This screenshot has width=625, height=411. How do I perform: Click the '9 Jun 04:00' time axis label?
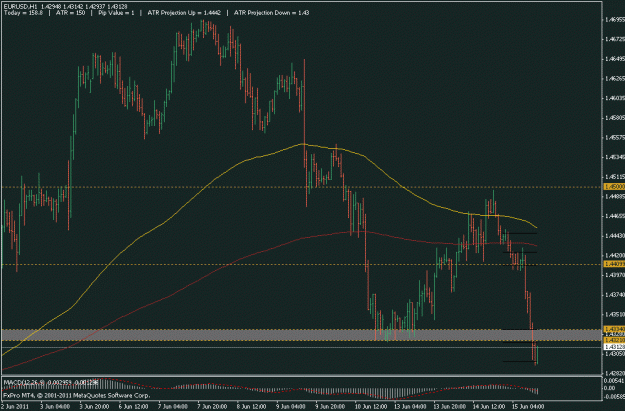[291, 407]
